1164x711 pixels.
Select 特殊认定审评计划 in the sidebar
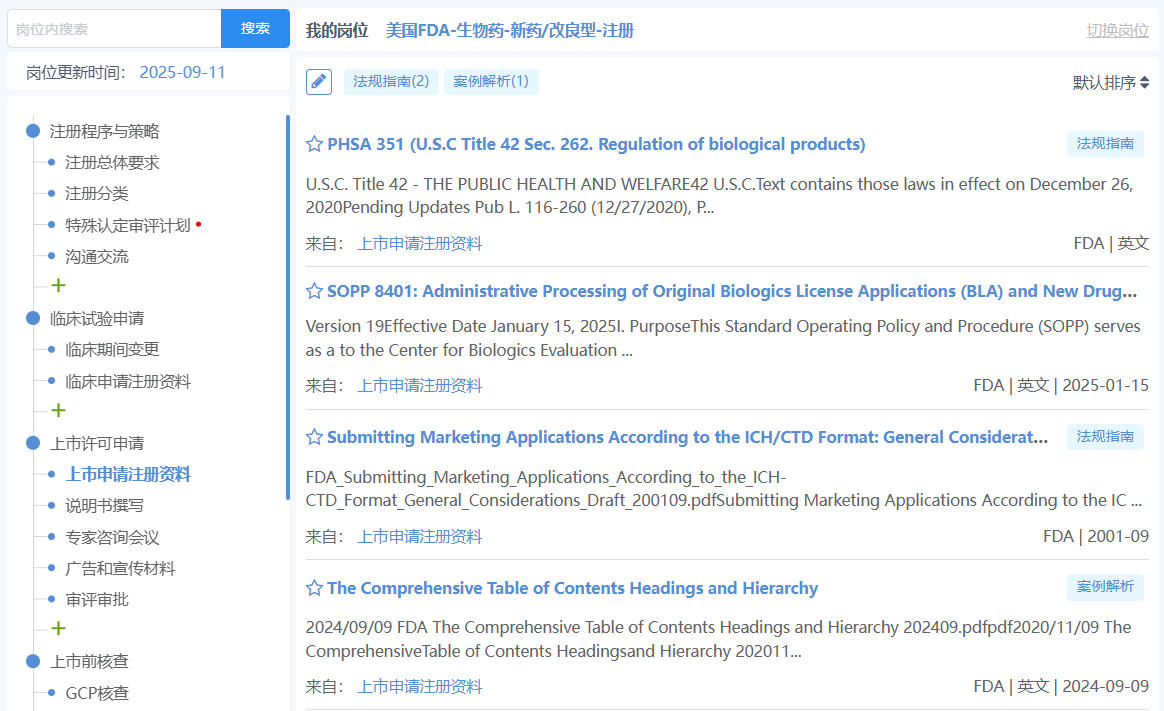click(127, 225)
